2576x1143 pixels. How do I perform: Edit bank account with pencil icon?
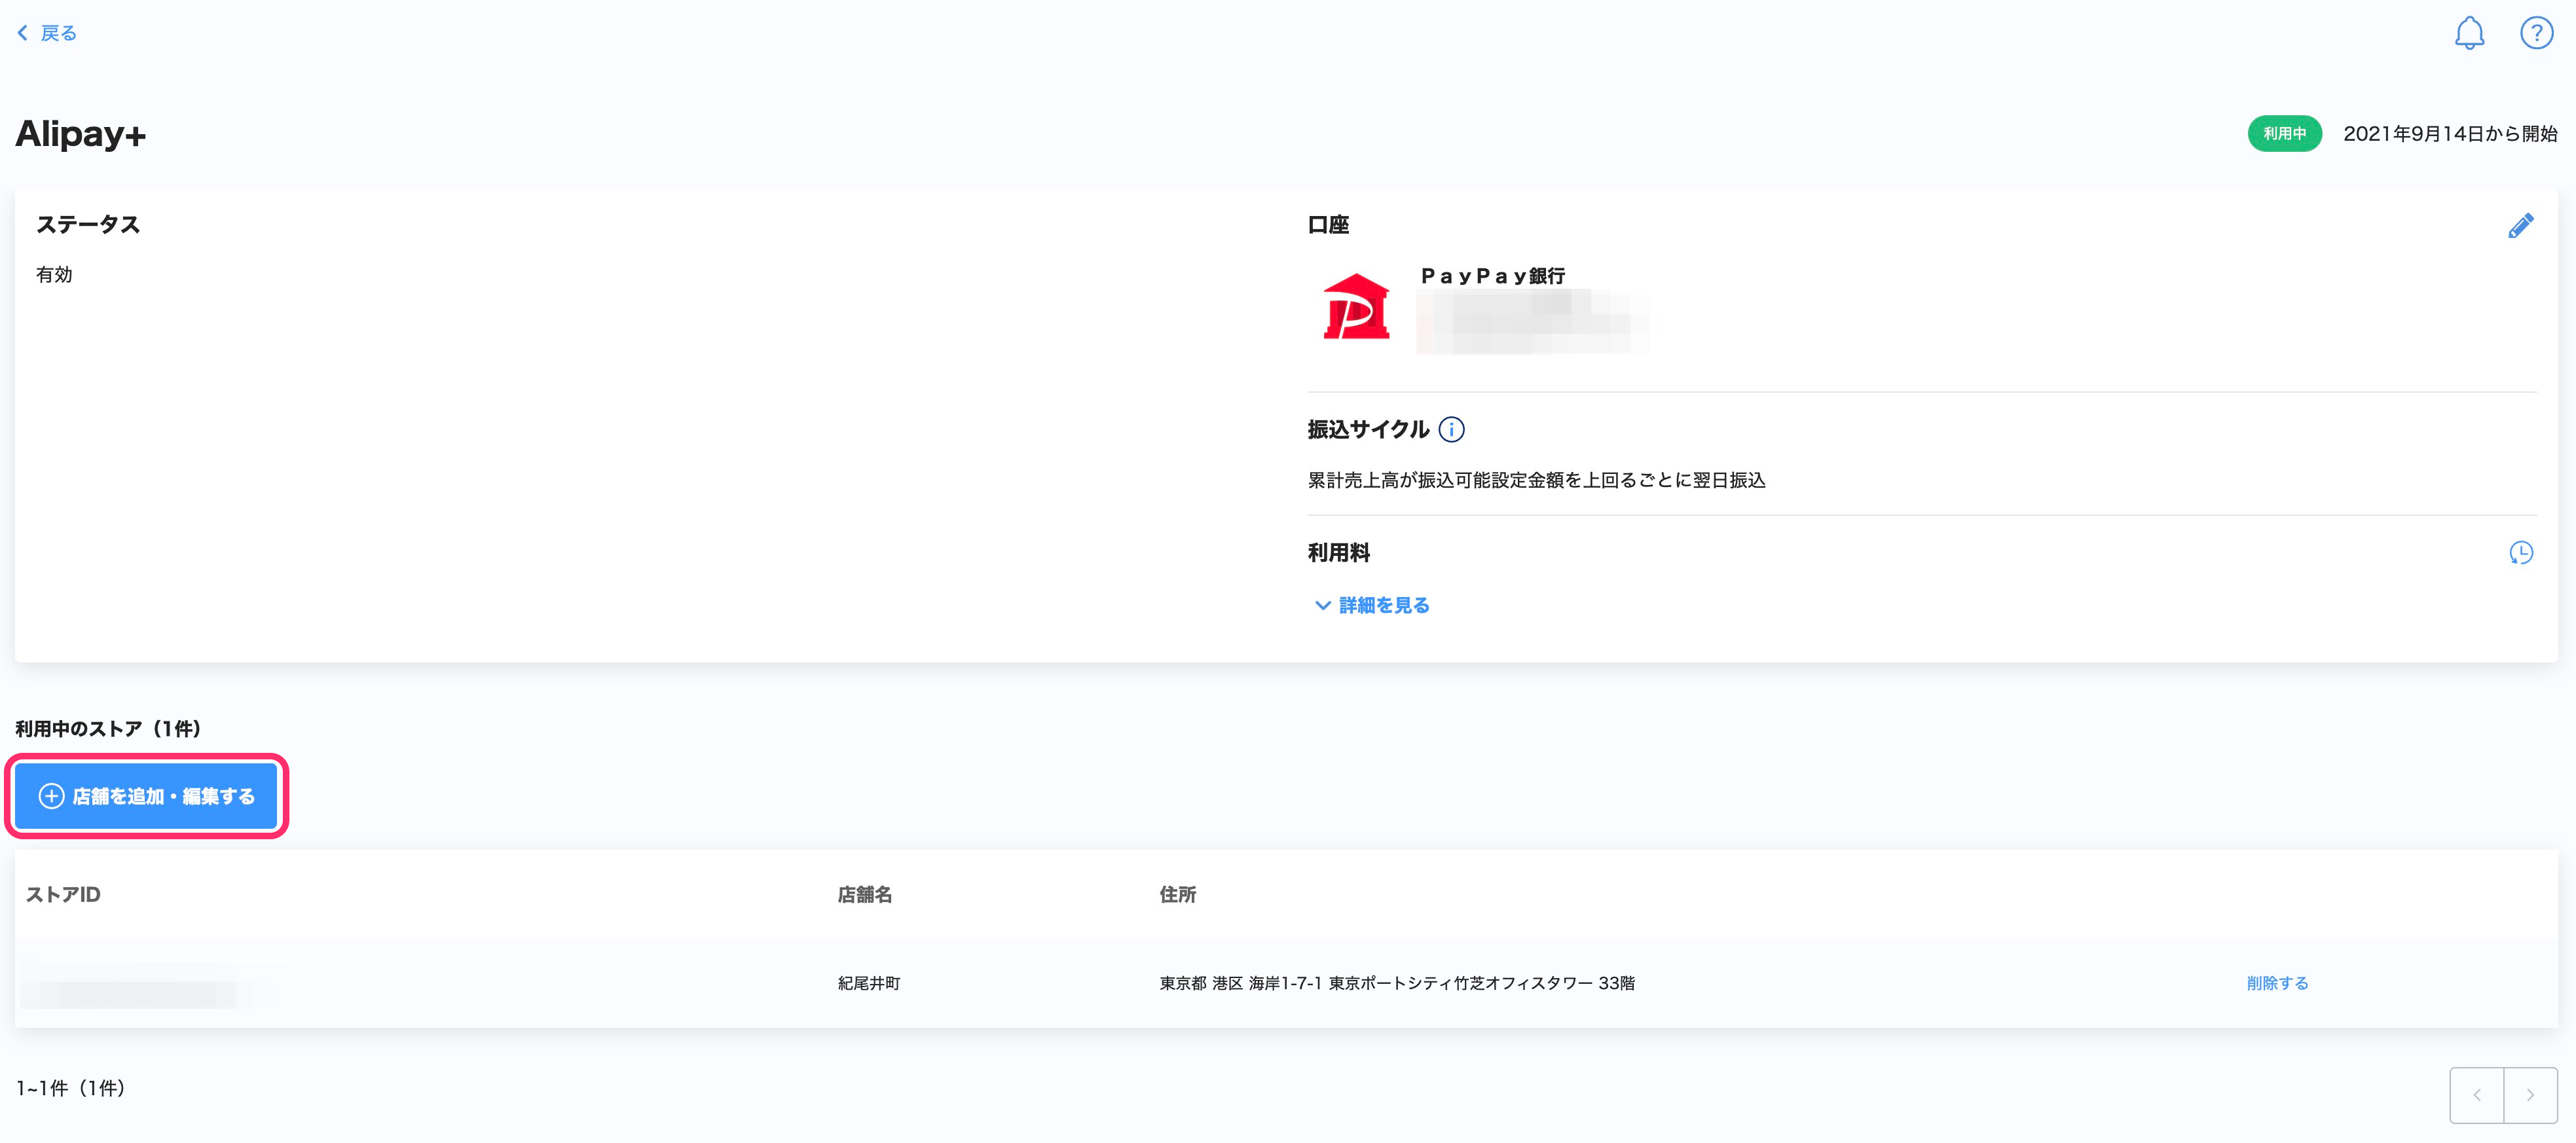(x=2520, y=226)
